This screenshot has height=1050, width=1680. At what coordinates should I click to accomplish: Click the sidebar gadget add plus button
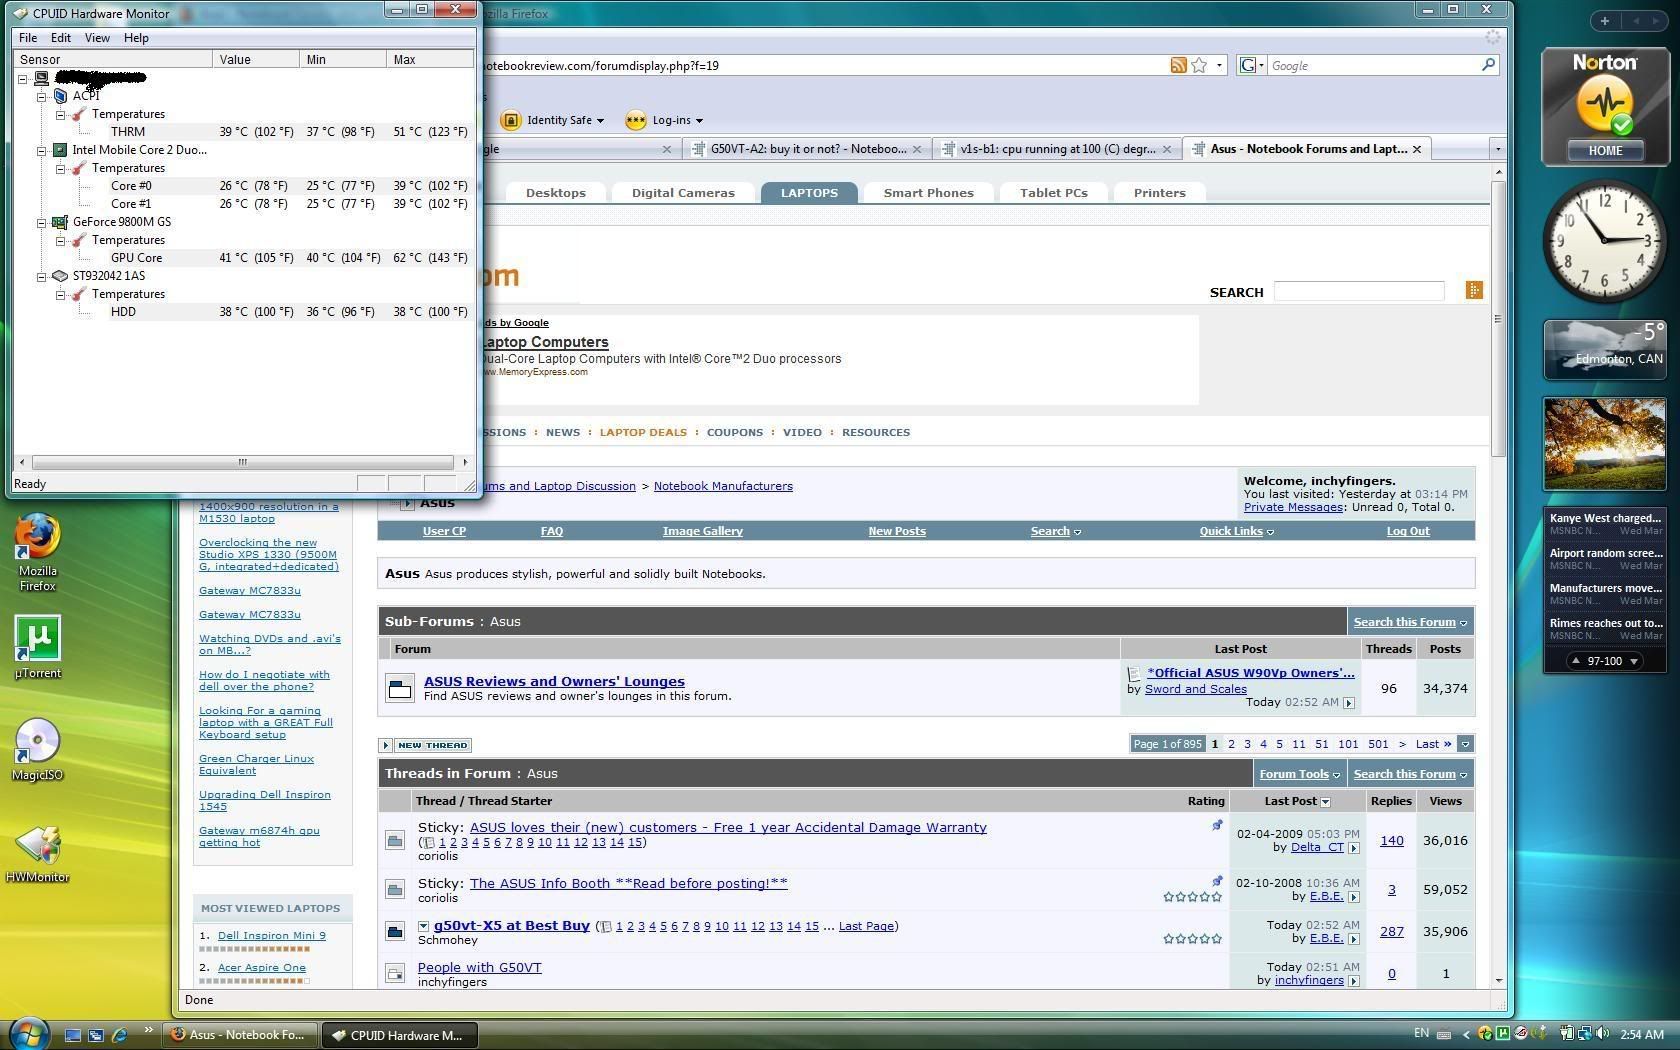pyautogui.click(x=1605, y=21)
